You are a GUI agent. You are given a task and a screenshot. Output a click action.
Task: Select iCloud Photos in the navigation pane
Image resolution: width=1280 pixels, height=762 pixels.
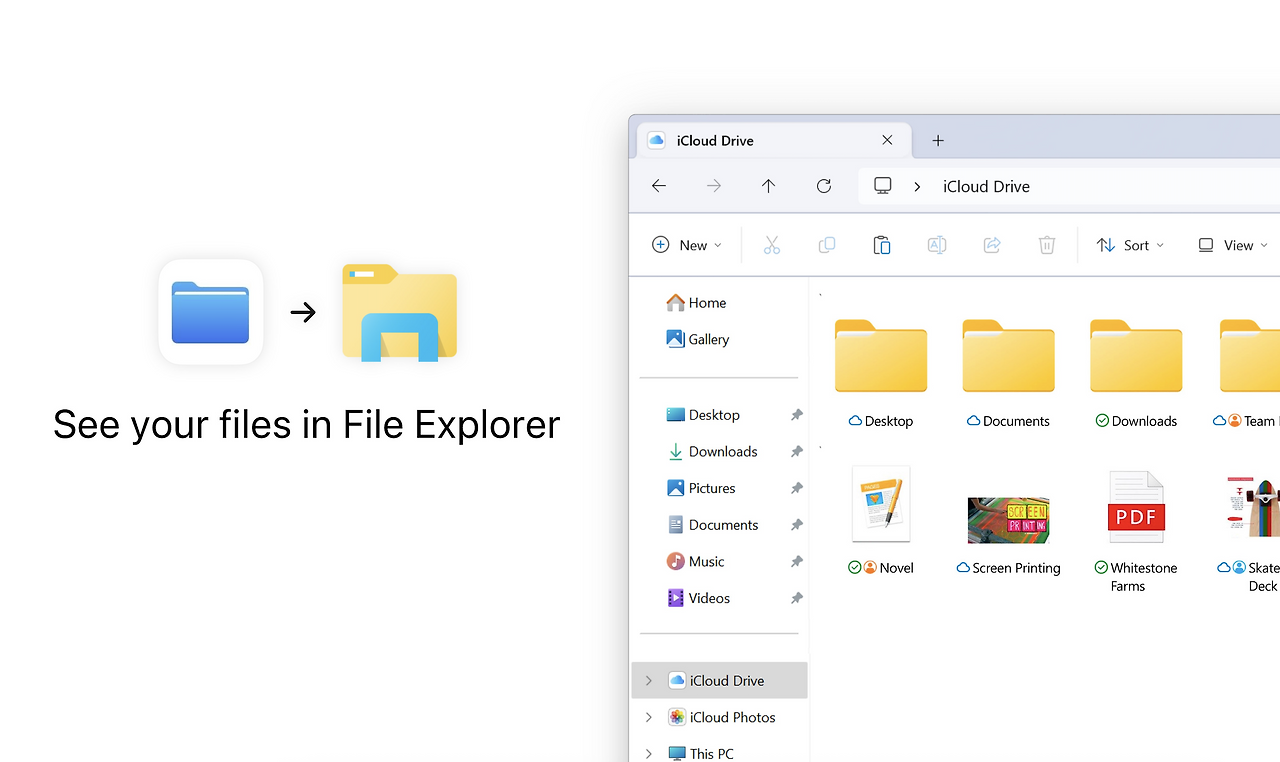722,717
